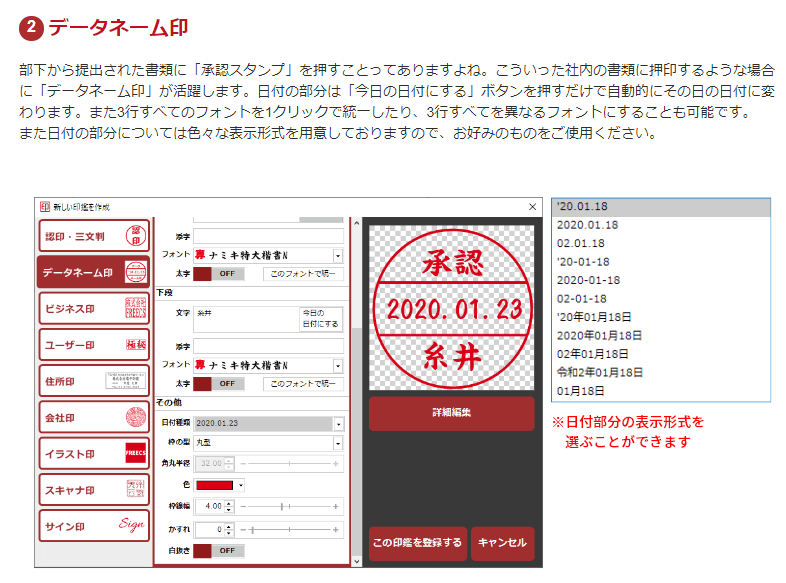Select the 会社印 company seal type
The width and height of the screenshot is (786, 583).
(93, 417)
